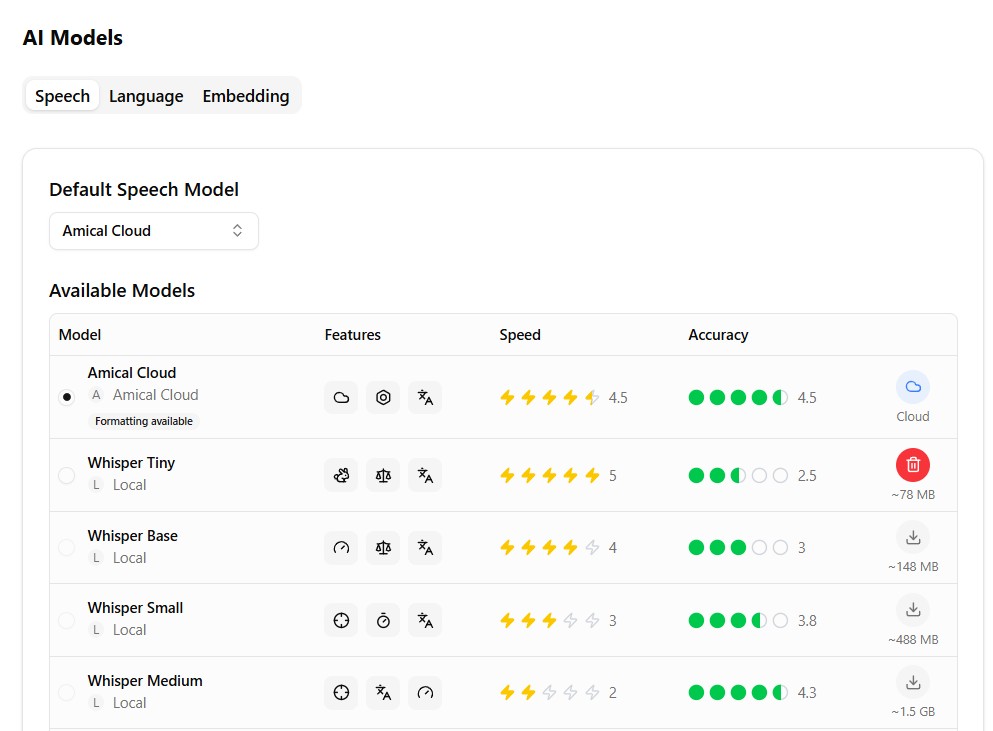993x731 pixels.
Task: Download the Whisper Base model
Action: click(x=913, y=537)
